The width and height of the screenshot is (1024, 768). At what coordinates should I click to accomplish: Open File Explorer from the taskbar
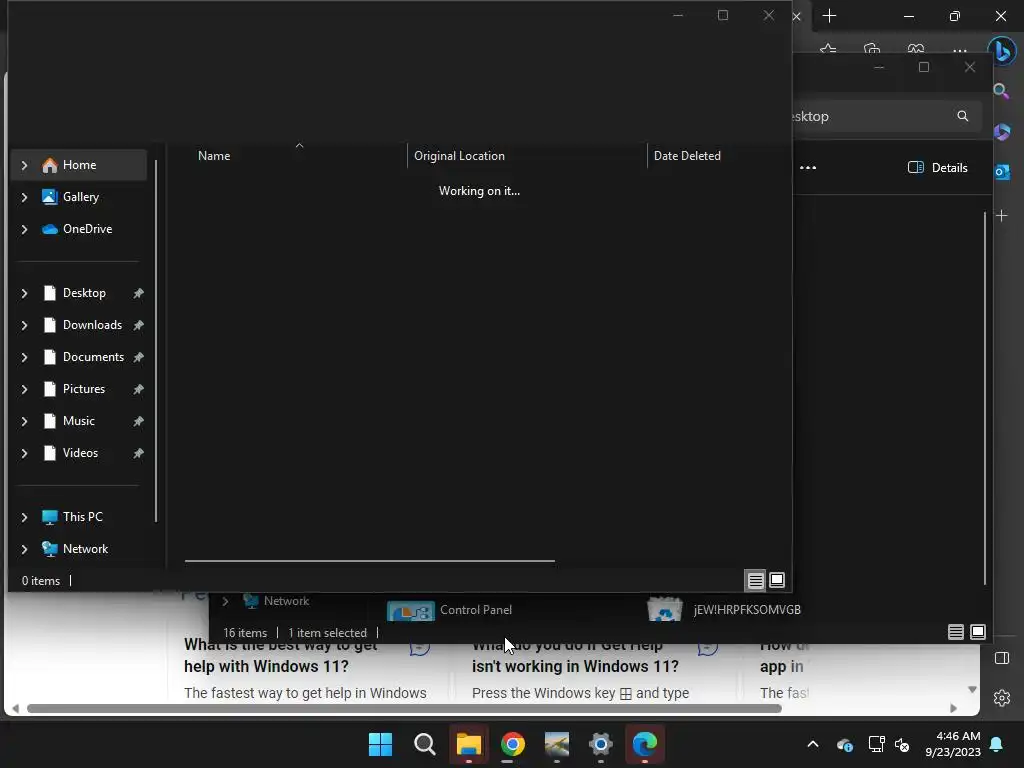pyautogui.click(x=468, y=744)
